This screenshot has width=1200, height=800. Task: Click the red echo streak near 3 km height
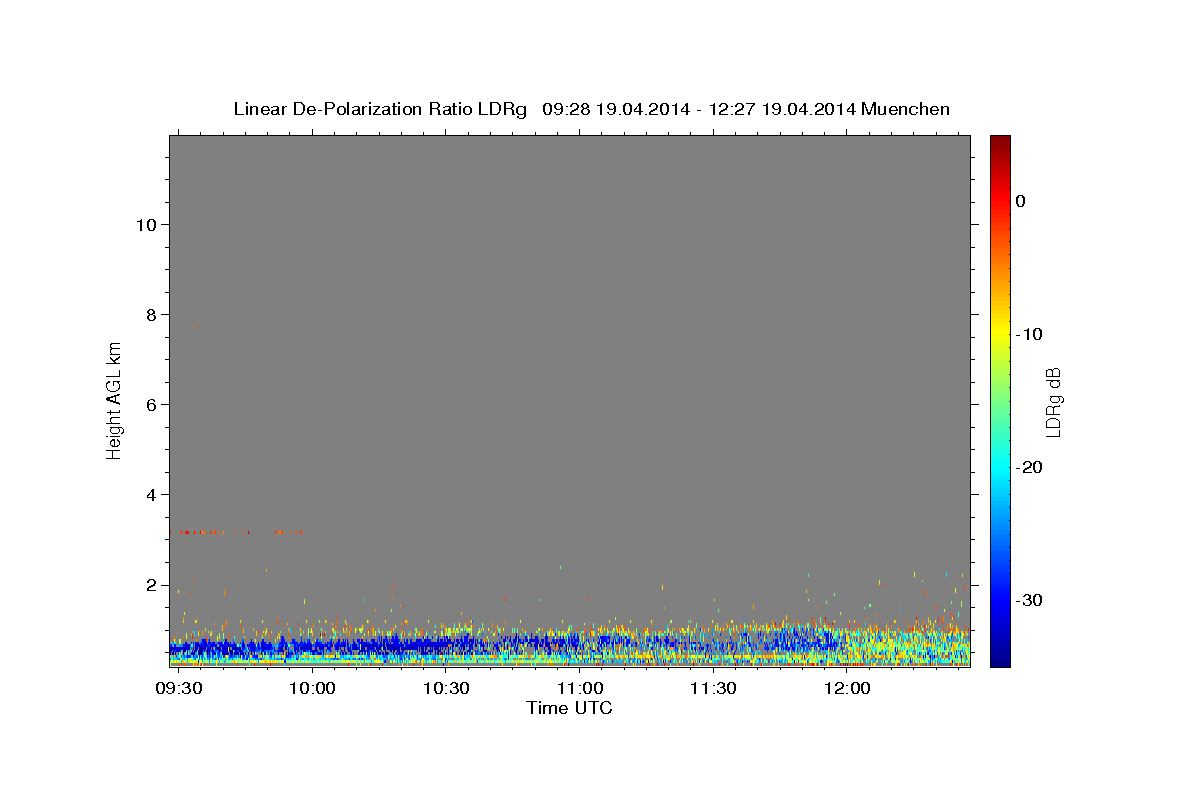tap(237, 532)
